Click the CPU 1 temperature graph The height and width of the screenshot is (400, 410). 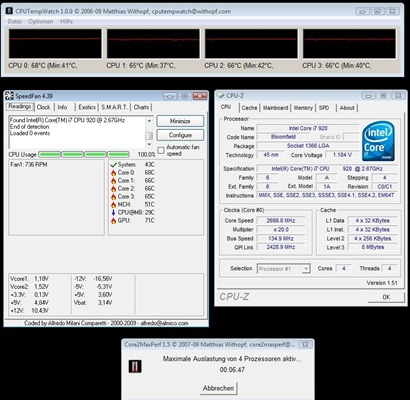pyautogui.click(x=153, y=44)
